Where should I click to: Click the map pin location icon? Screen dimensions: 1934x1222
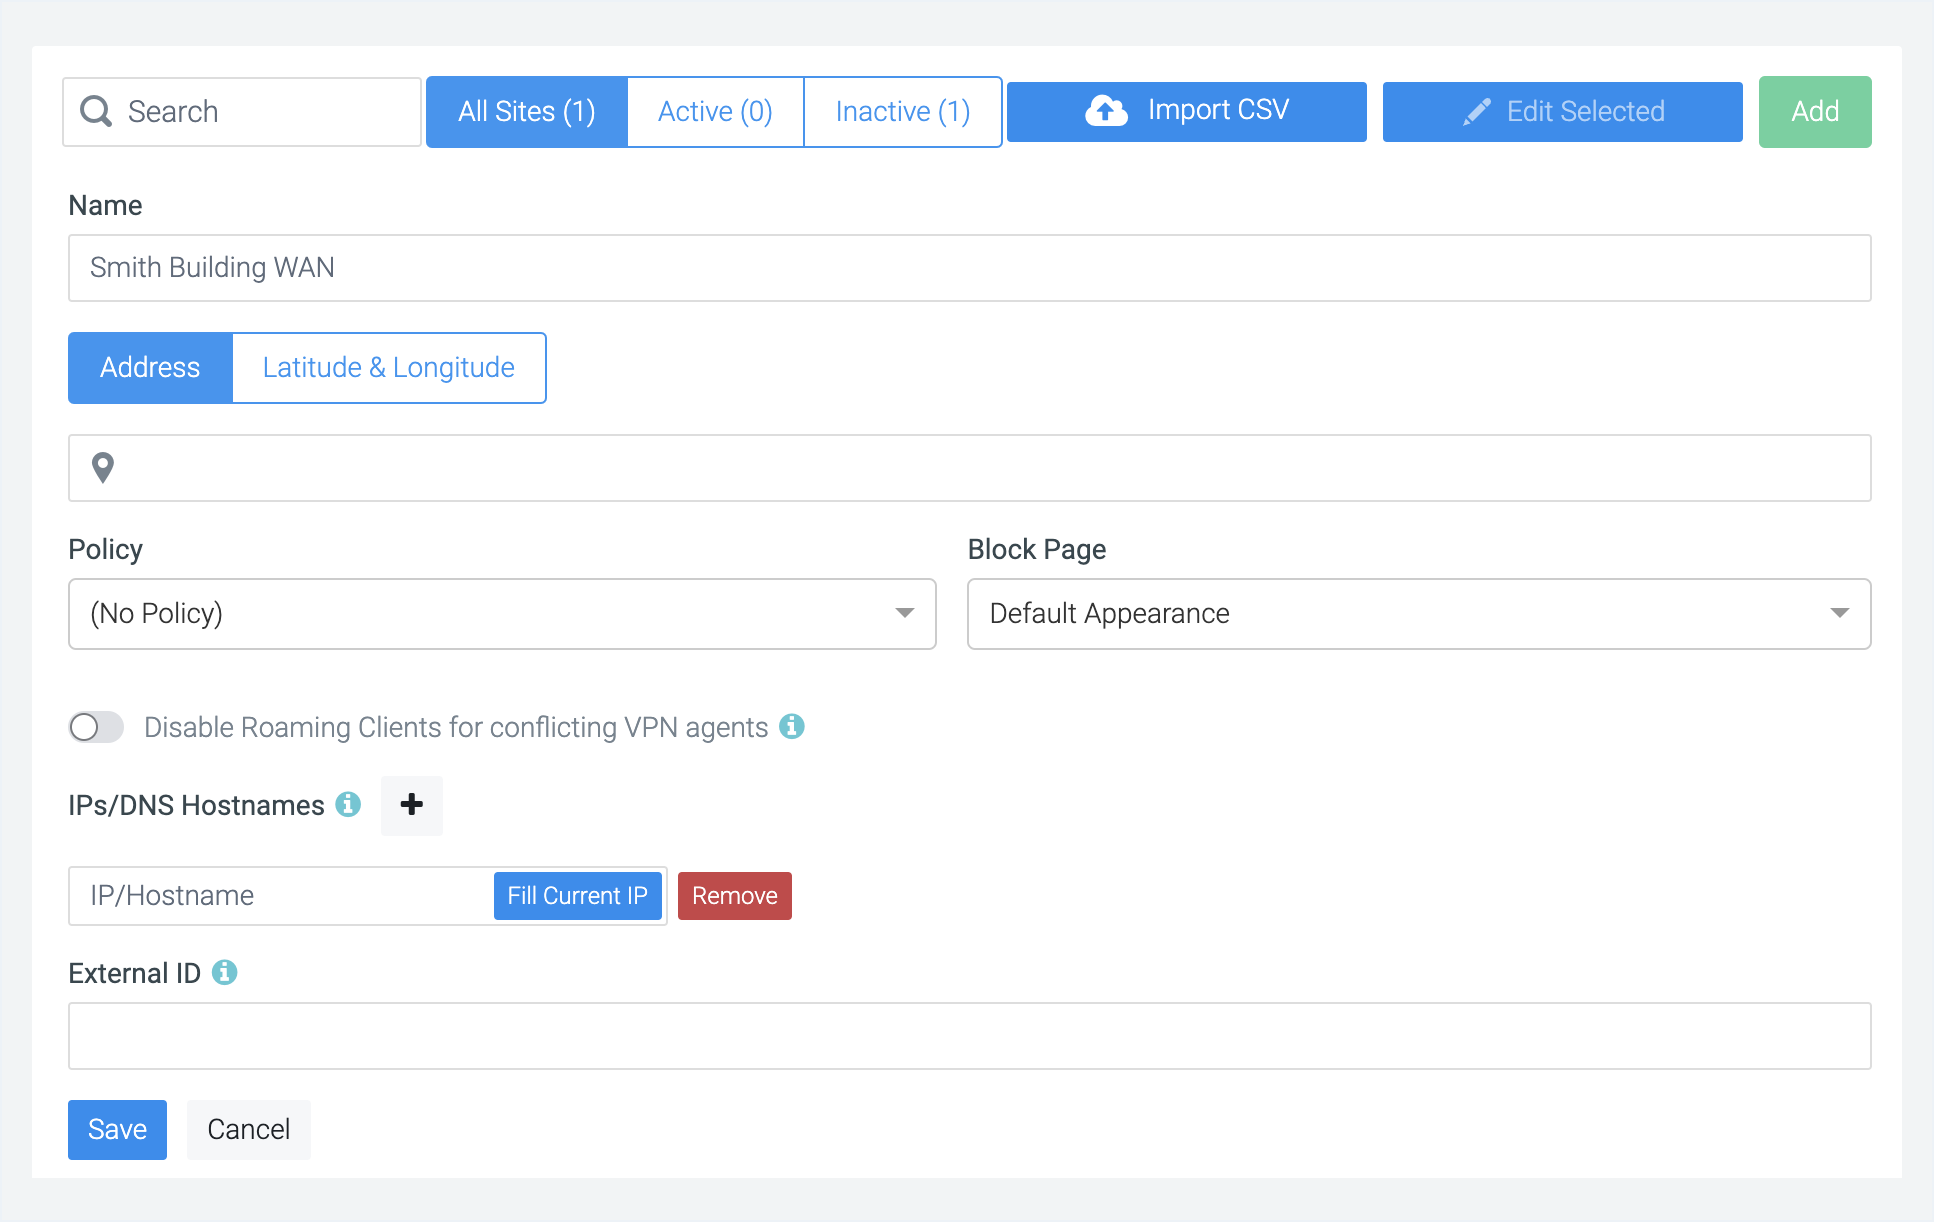click(x=103, y=468)
